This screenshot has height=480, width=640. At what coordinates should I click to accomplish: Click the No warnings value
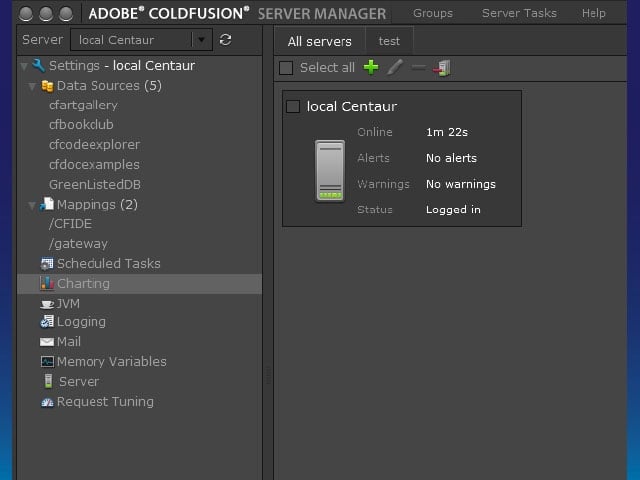(x=461, y=184)
